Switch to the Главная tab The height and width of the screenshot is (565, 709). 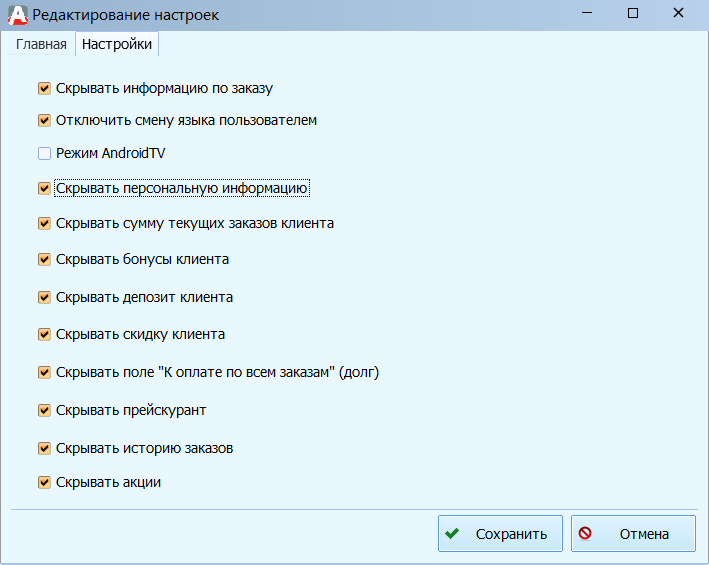coord(41,44)
